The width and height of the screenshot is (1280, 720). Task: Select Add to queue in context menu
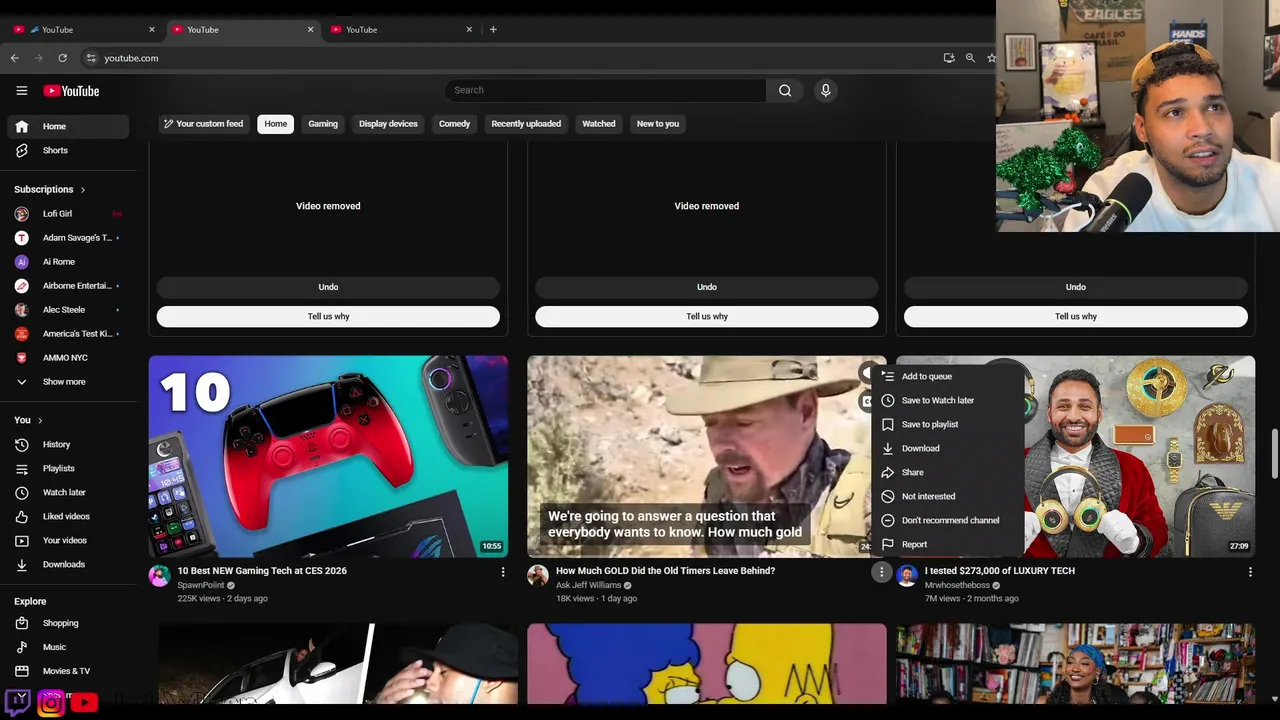(947, 376)
